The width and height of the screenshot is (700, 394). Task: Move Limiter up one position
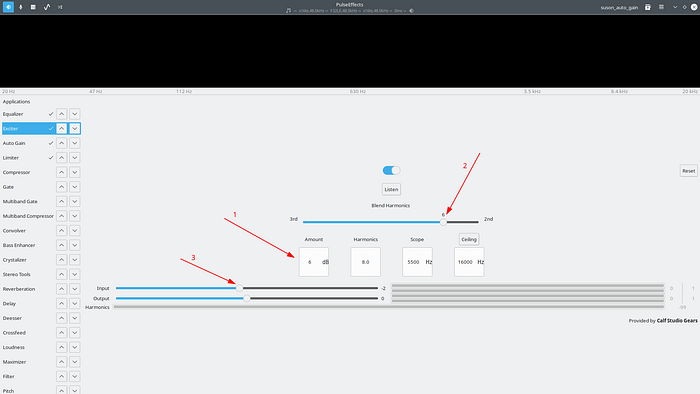pyautogui.click(x=62, y=158)
